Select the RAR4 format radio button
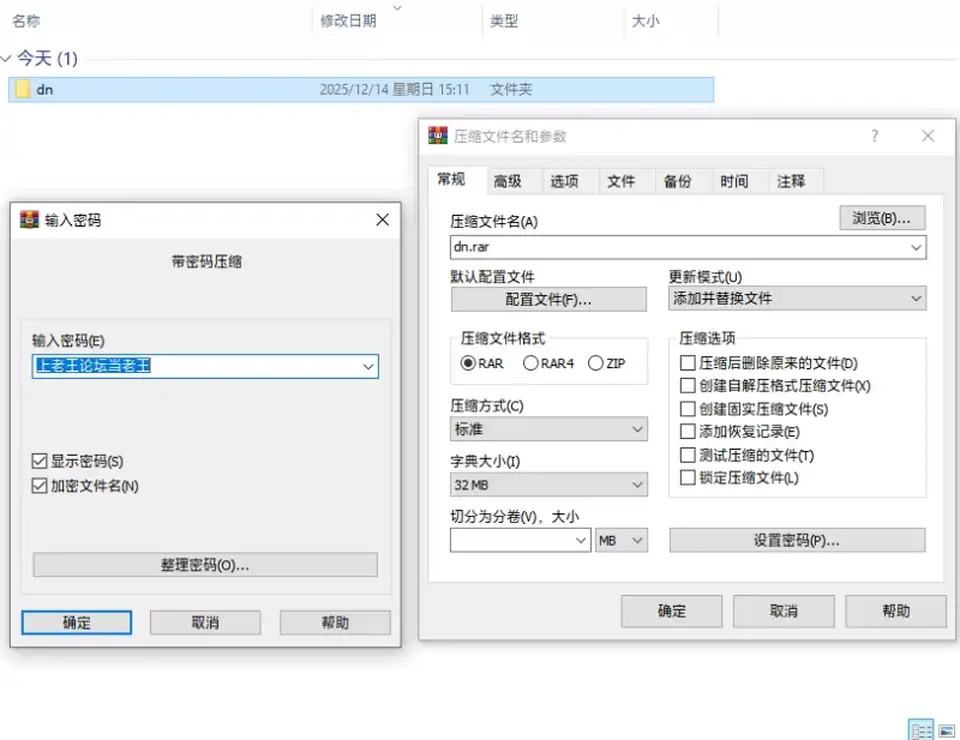This screenshot has width=960, height=740. [x=531, y=363]
